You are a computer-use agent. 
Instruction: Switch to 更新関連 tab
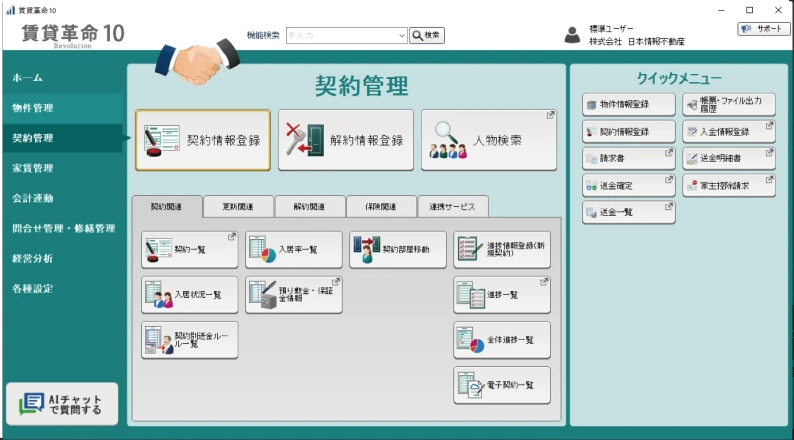pos(238,207)
